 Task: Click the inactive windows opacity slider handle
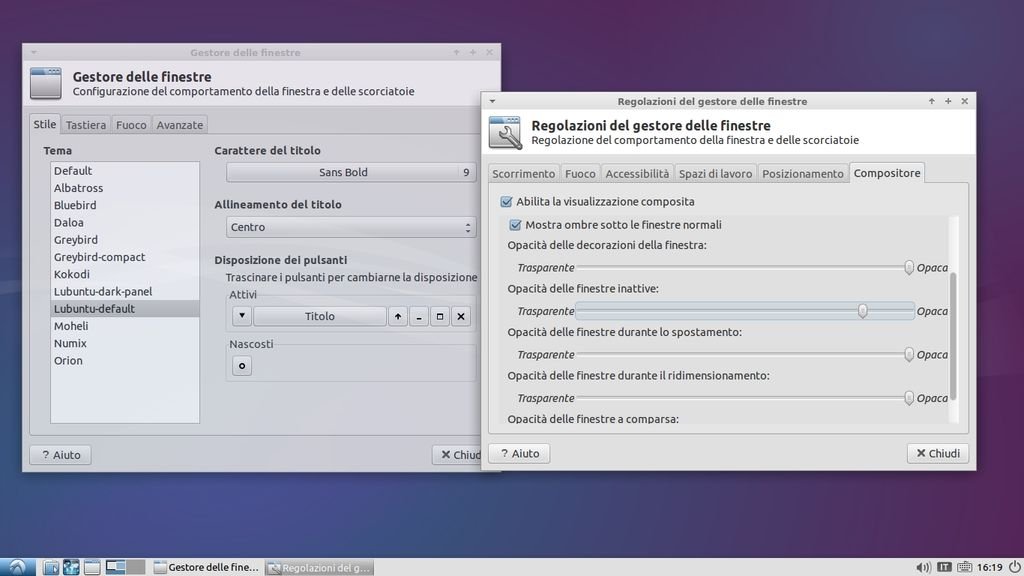coord(862,311)
